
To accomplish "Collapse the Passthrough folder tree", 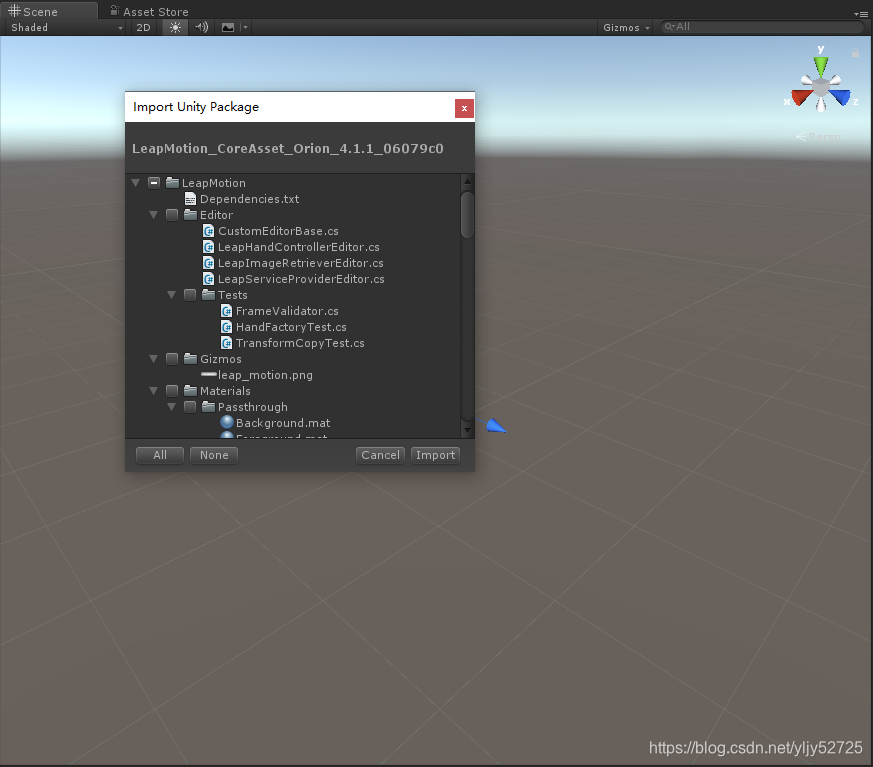I will tap(171, 407).
